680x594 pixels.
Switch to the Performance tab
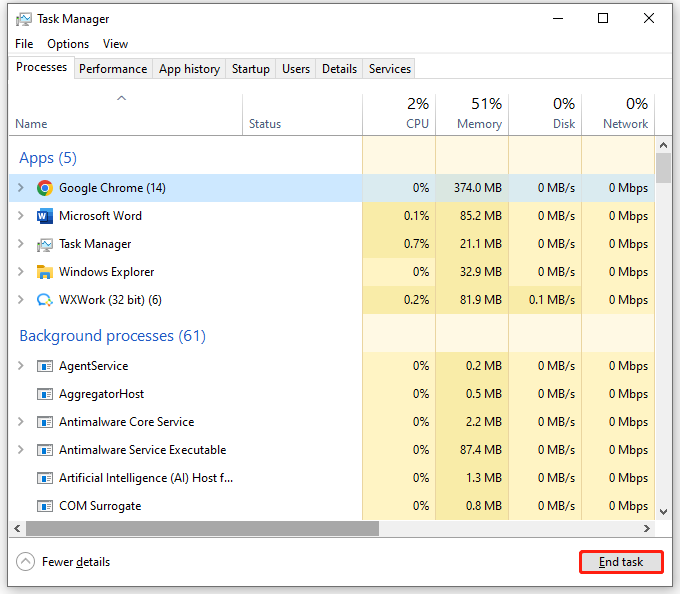click(113, 69)
